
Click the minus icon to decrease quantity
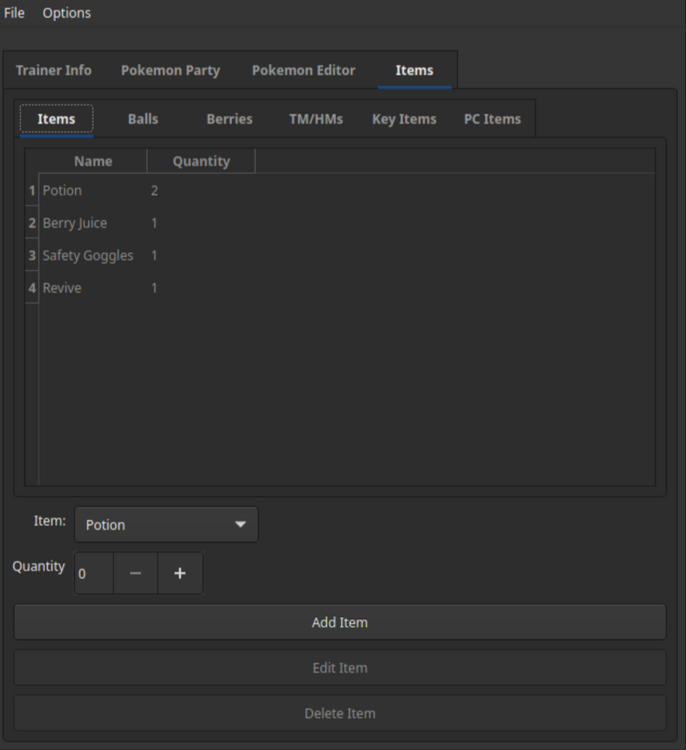pos(135,574)
